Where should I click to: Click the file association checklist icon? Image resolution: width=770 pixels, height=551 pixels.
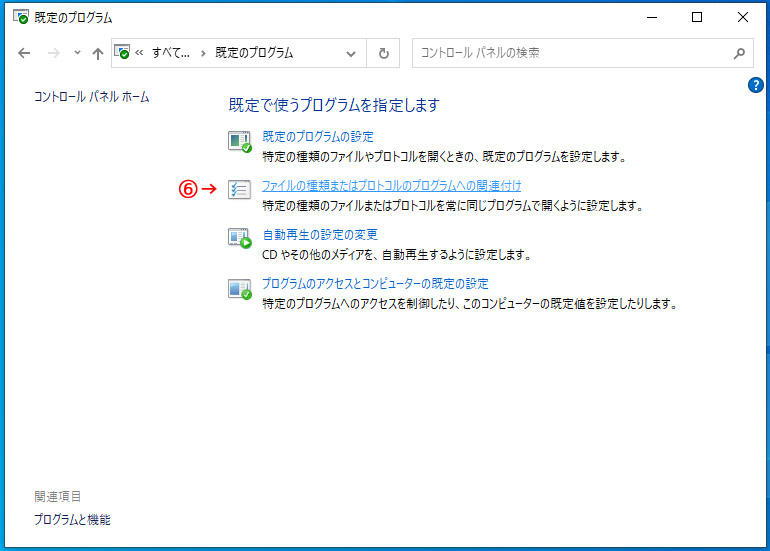point(240,190)
